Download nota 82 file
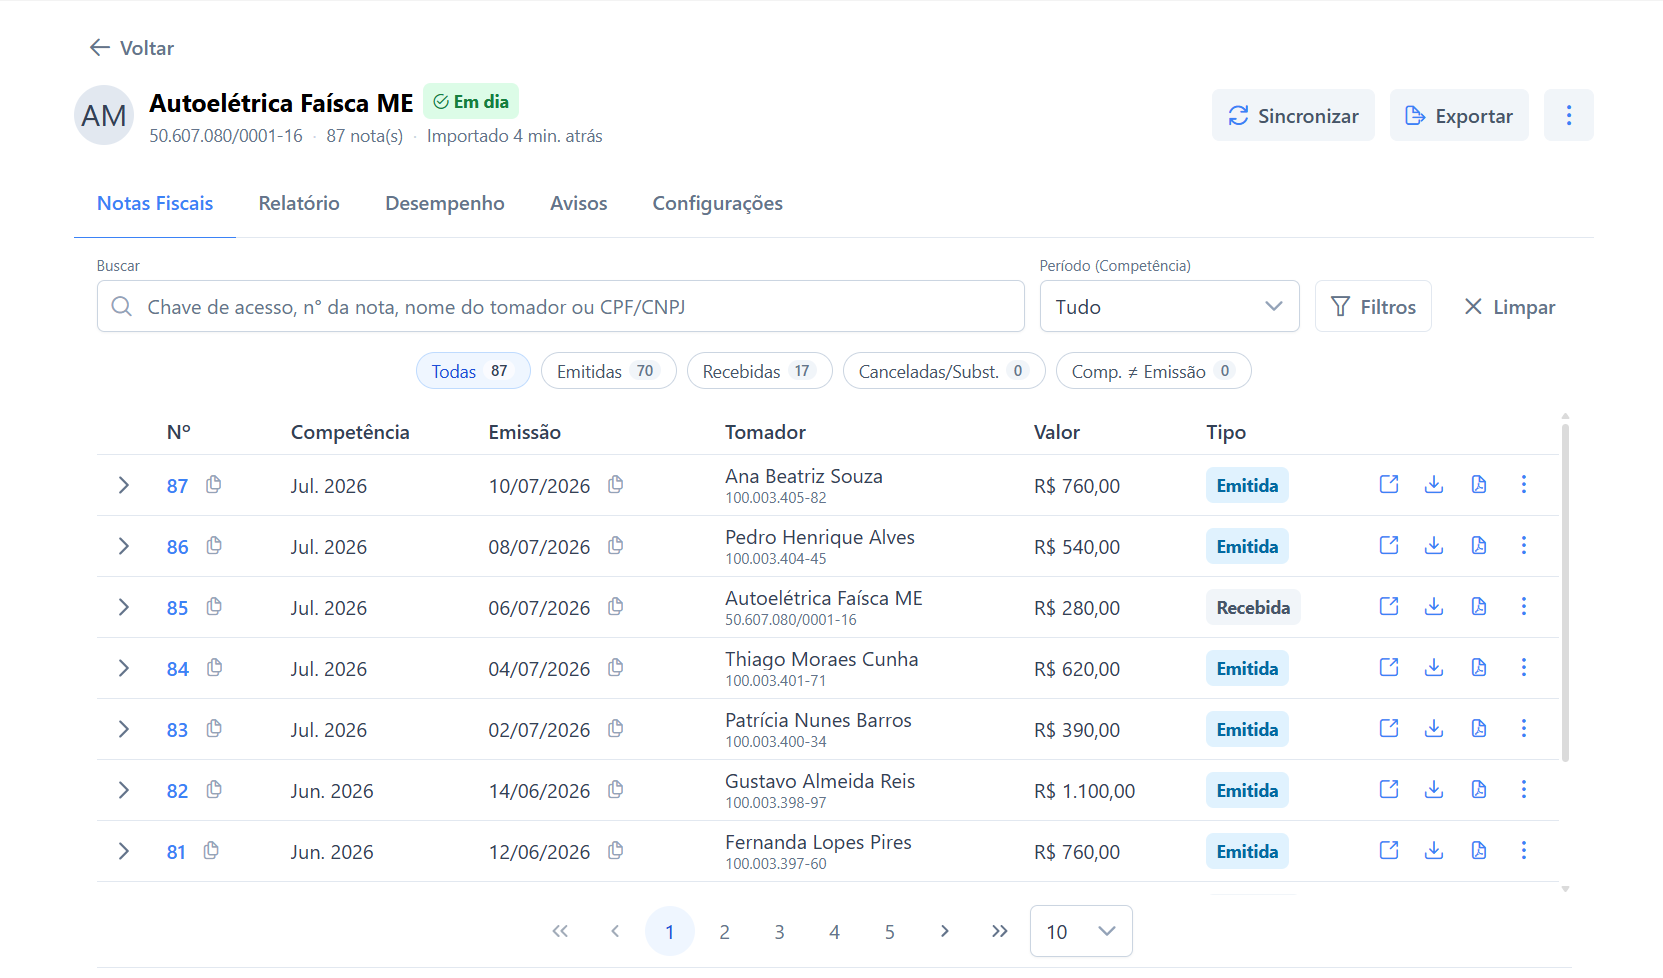The image size is (1663, 978). tap(1434, 790)
